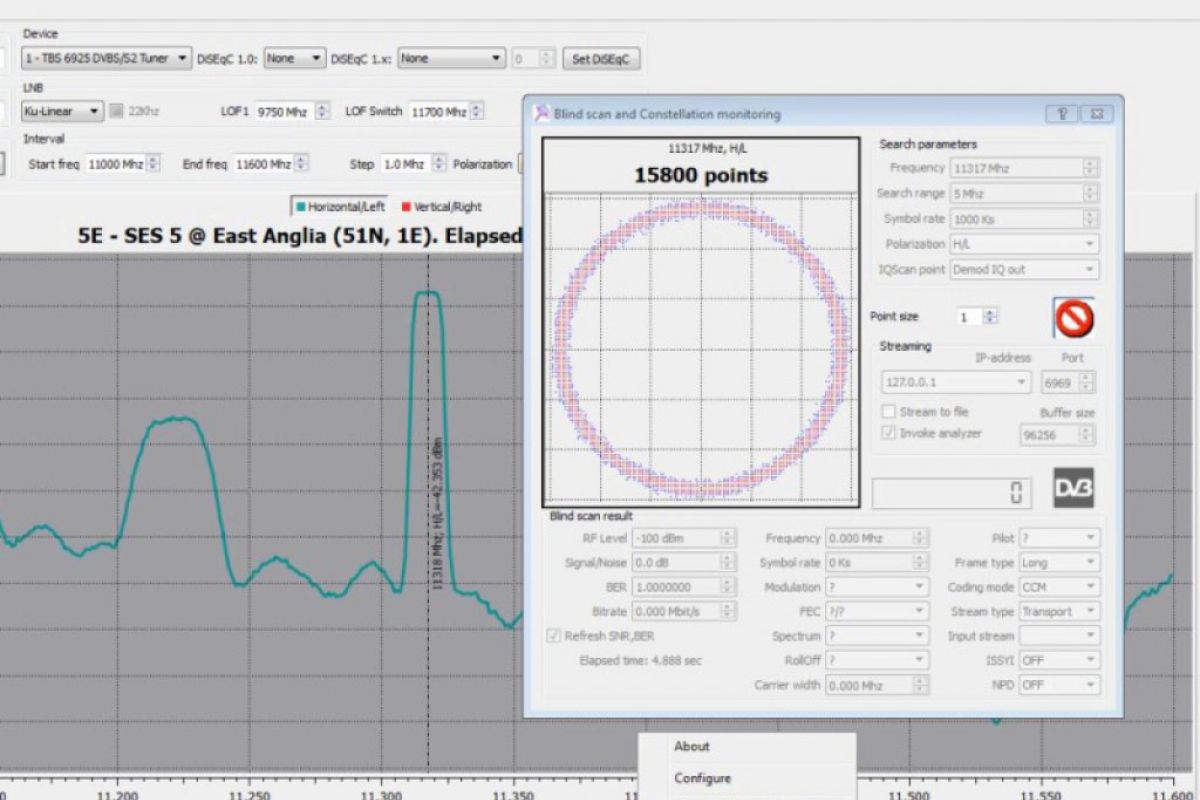Click the LOF1 9750 Mhz stepper arrows
The image size is (1200, 800).
click(322, 112)
